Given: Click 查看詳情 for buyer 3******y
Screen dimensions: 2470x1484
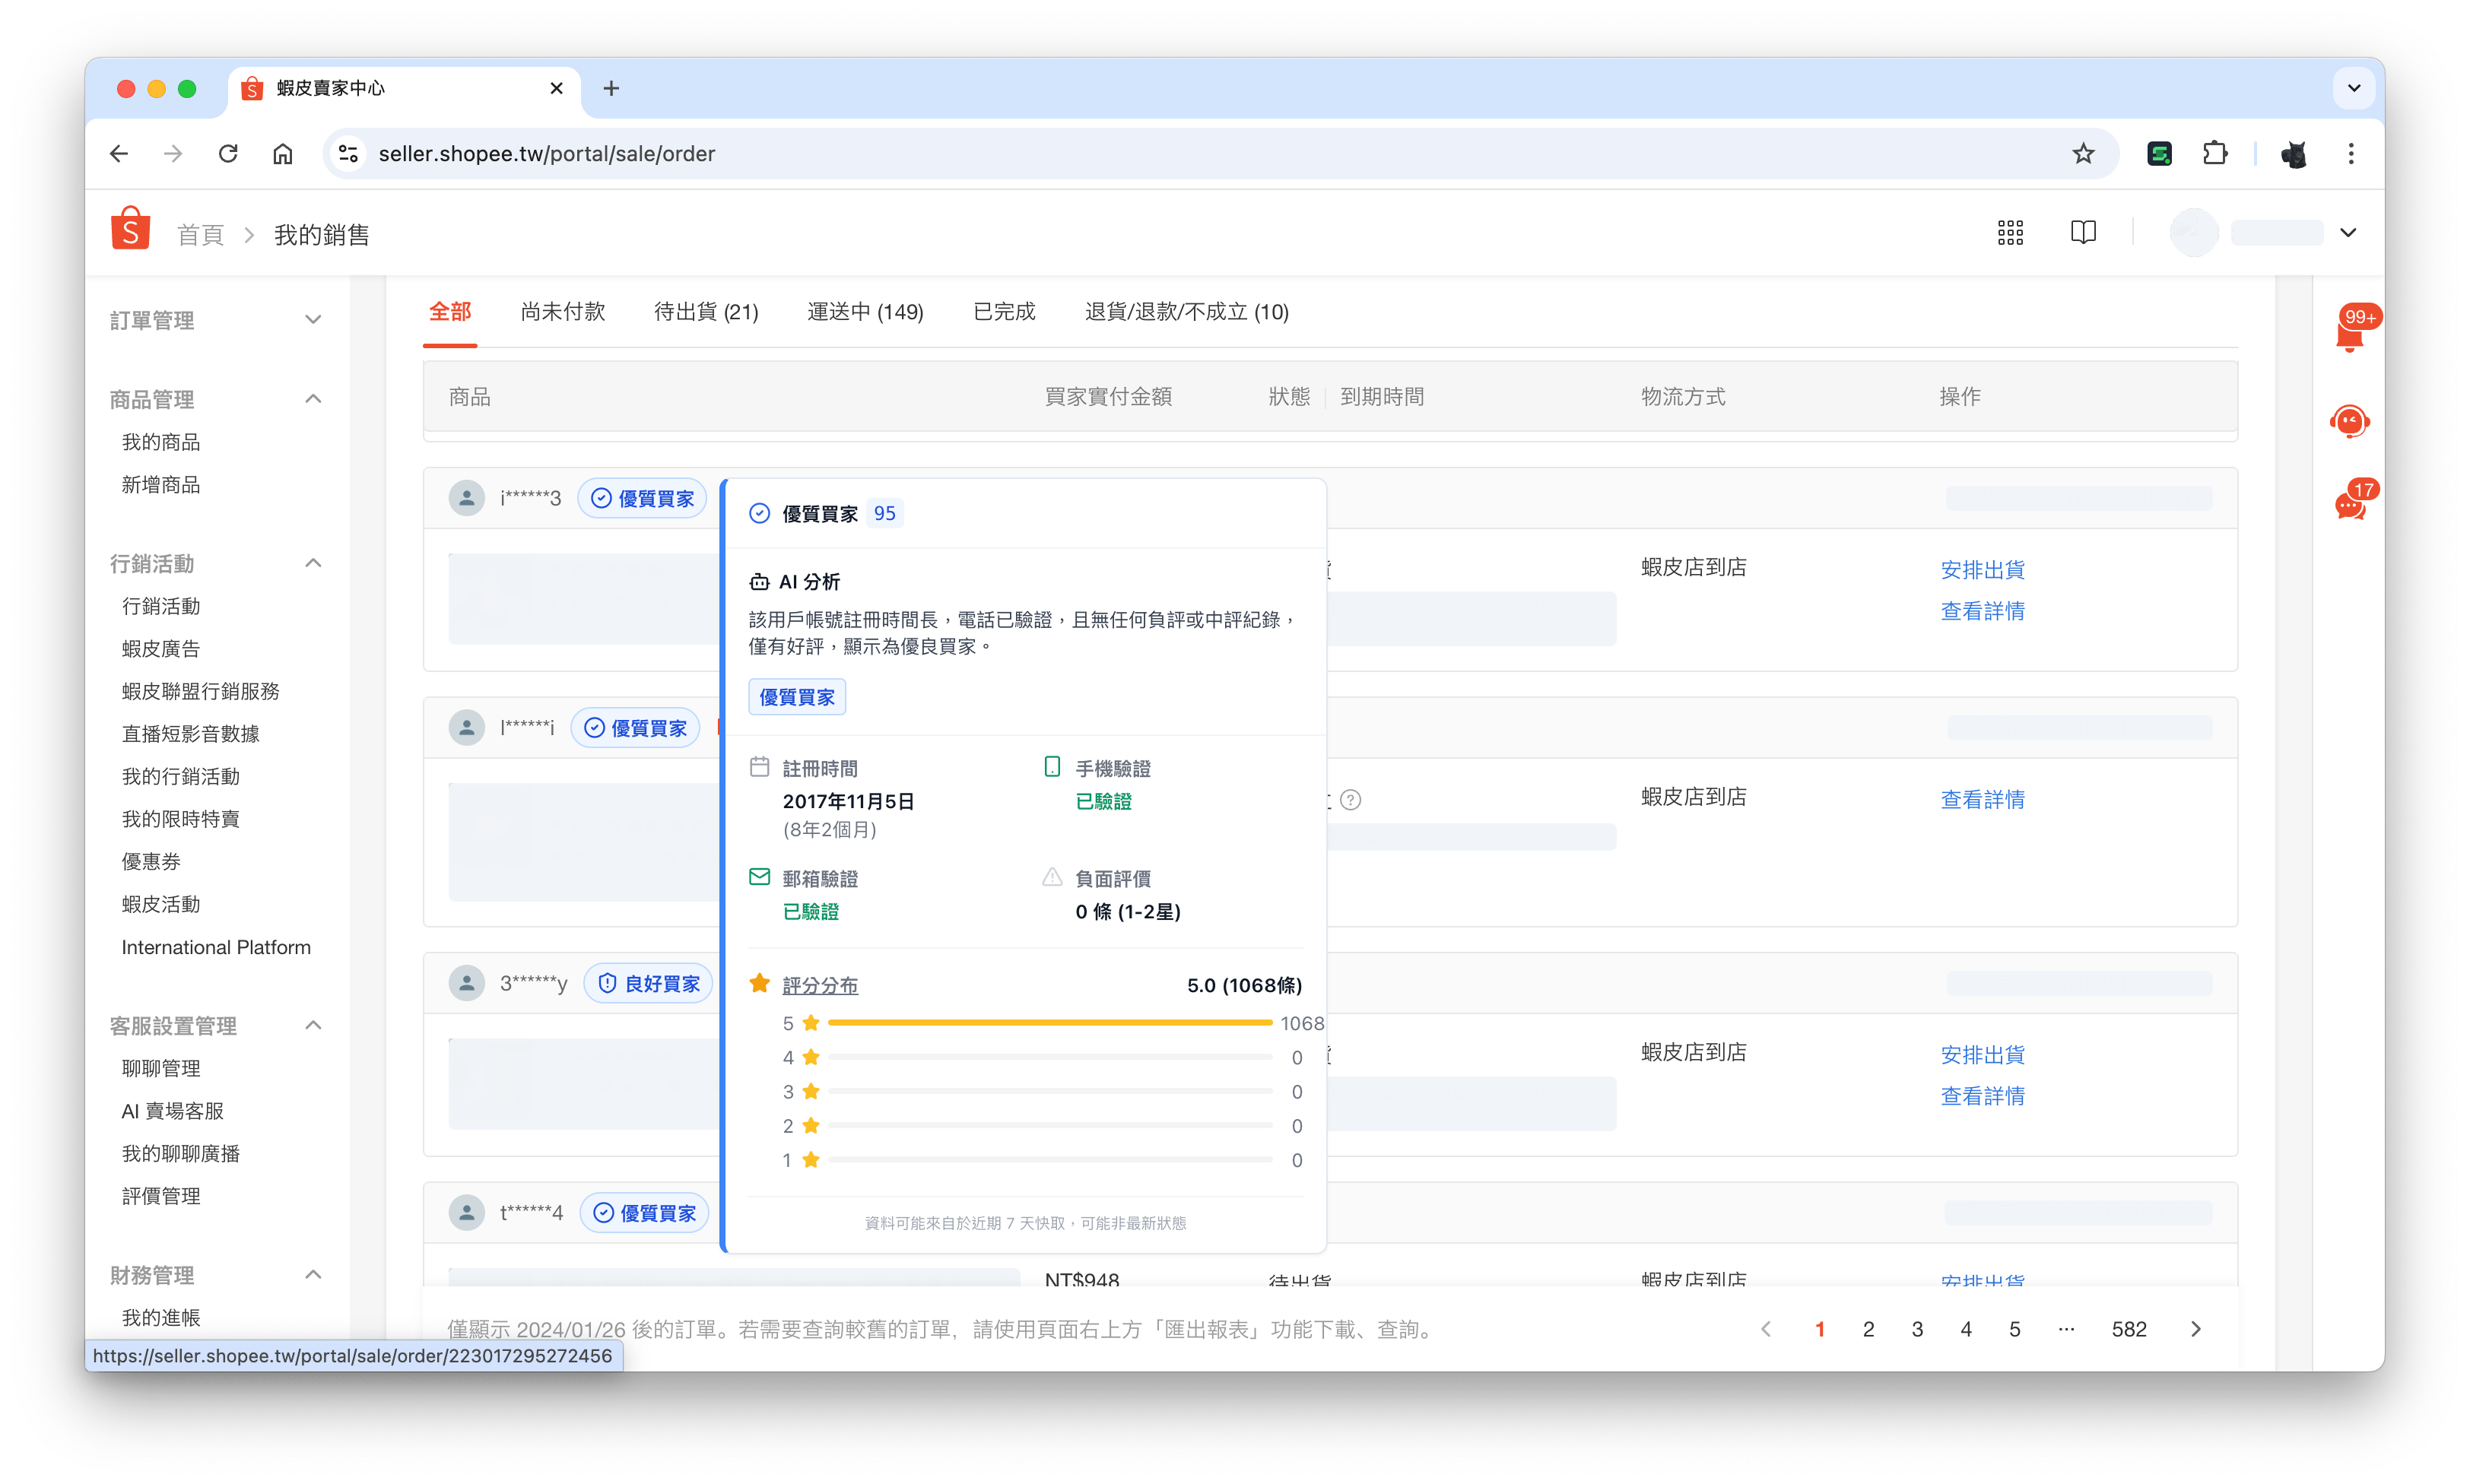Looking at the screenshot, I should [1982, 1096].
